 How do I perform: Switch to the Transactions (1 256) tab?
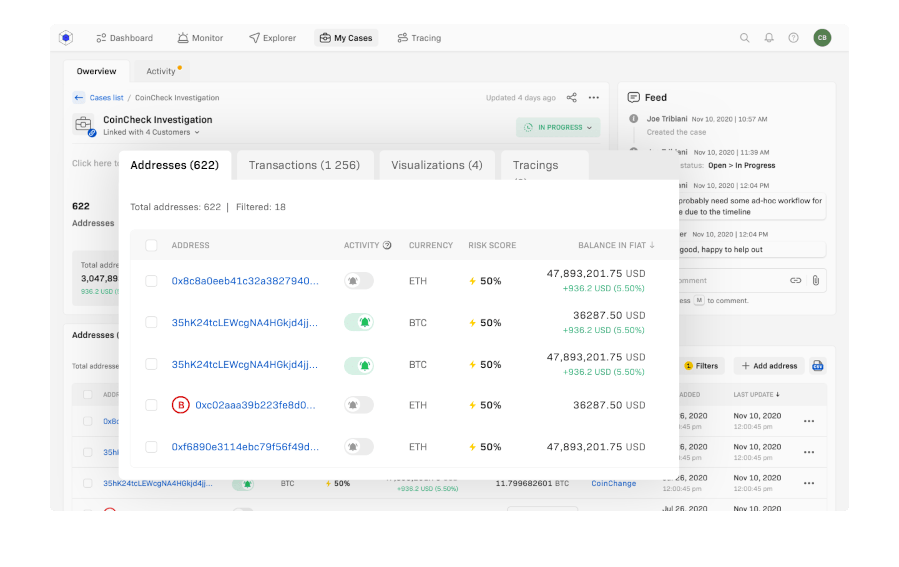click(x=304, y=165)
